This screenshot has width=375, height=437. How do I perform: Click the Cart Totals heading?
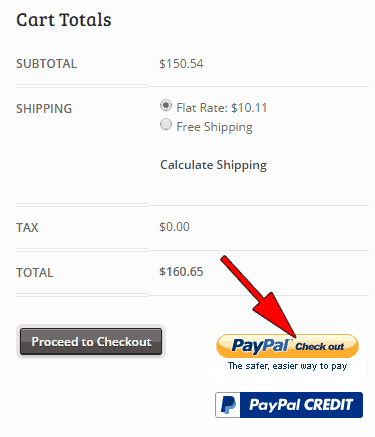[64, 20]
